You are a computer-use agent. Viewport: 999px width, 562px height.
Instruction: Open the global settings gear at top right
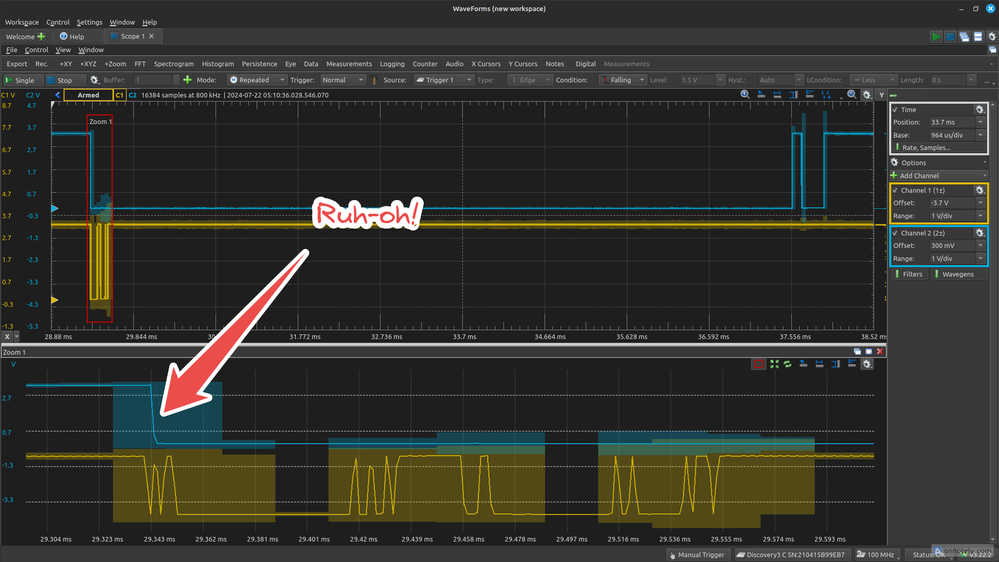coord(992,37)
